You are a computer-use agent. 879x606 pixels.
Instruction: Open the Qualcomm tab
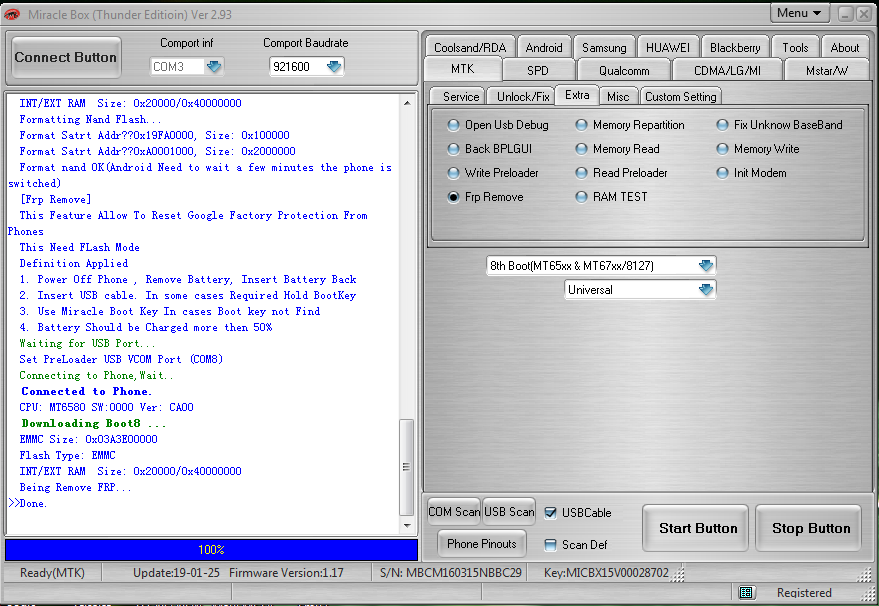[x=624, y=71]
